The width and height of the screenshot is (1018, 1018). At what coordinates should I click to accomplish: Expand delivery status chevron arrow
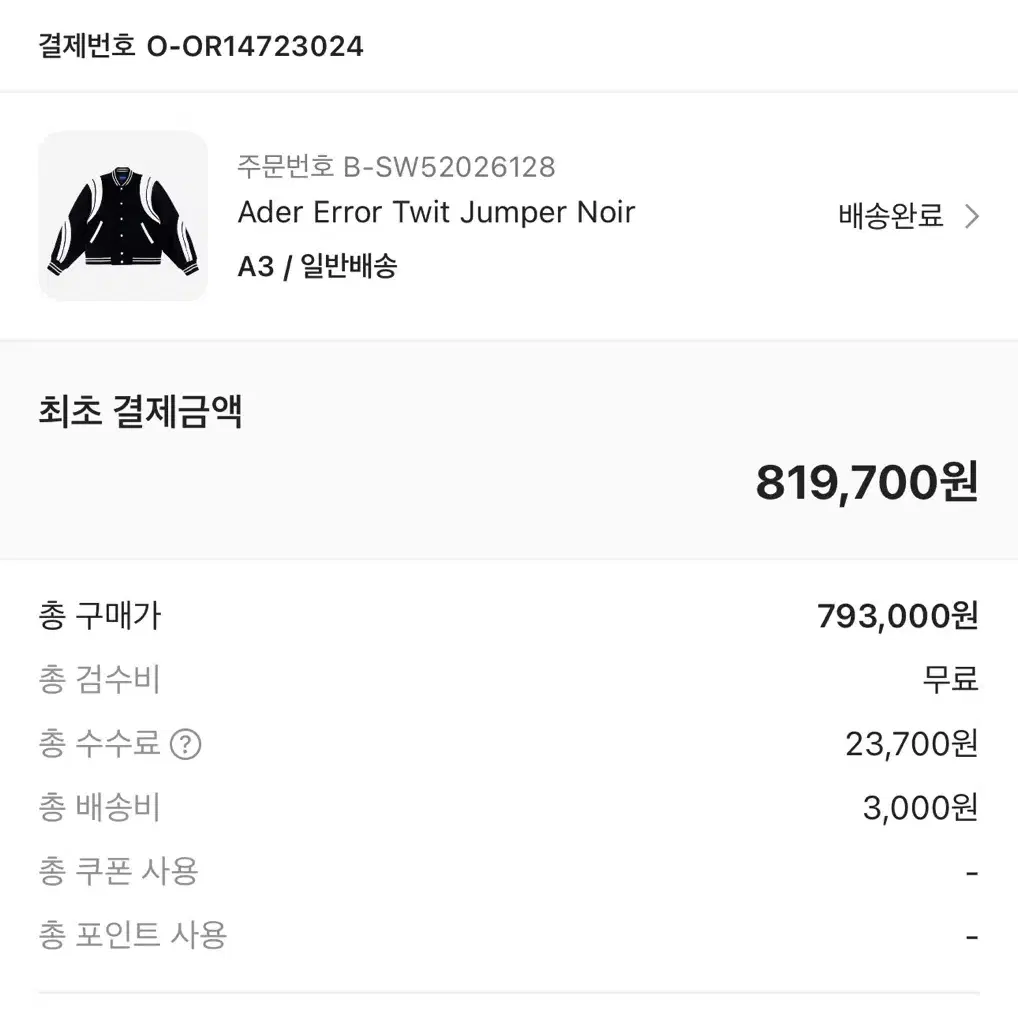pos(971,216)
